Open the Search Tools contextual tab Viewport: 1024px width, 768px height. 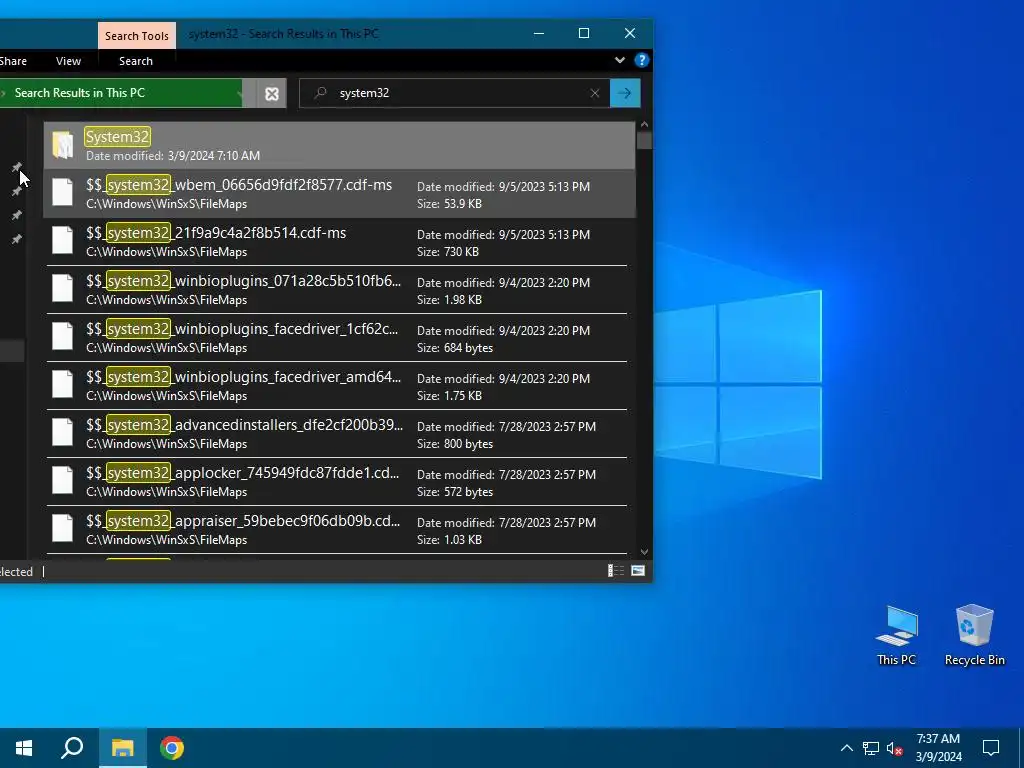136,35
